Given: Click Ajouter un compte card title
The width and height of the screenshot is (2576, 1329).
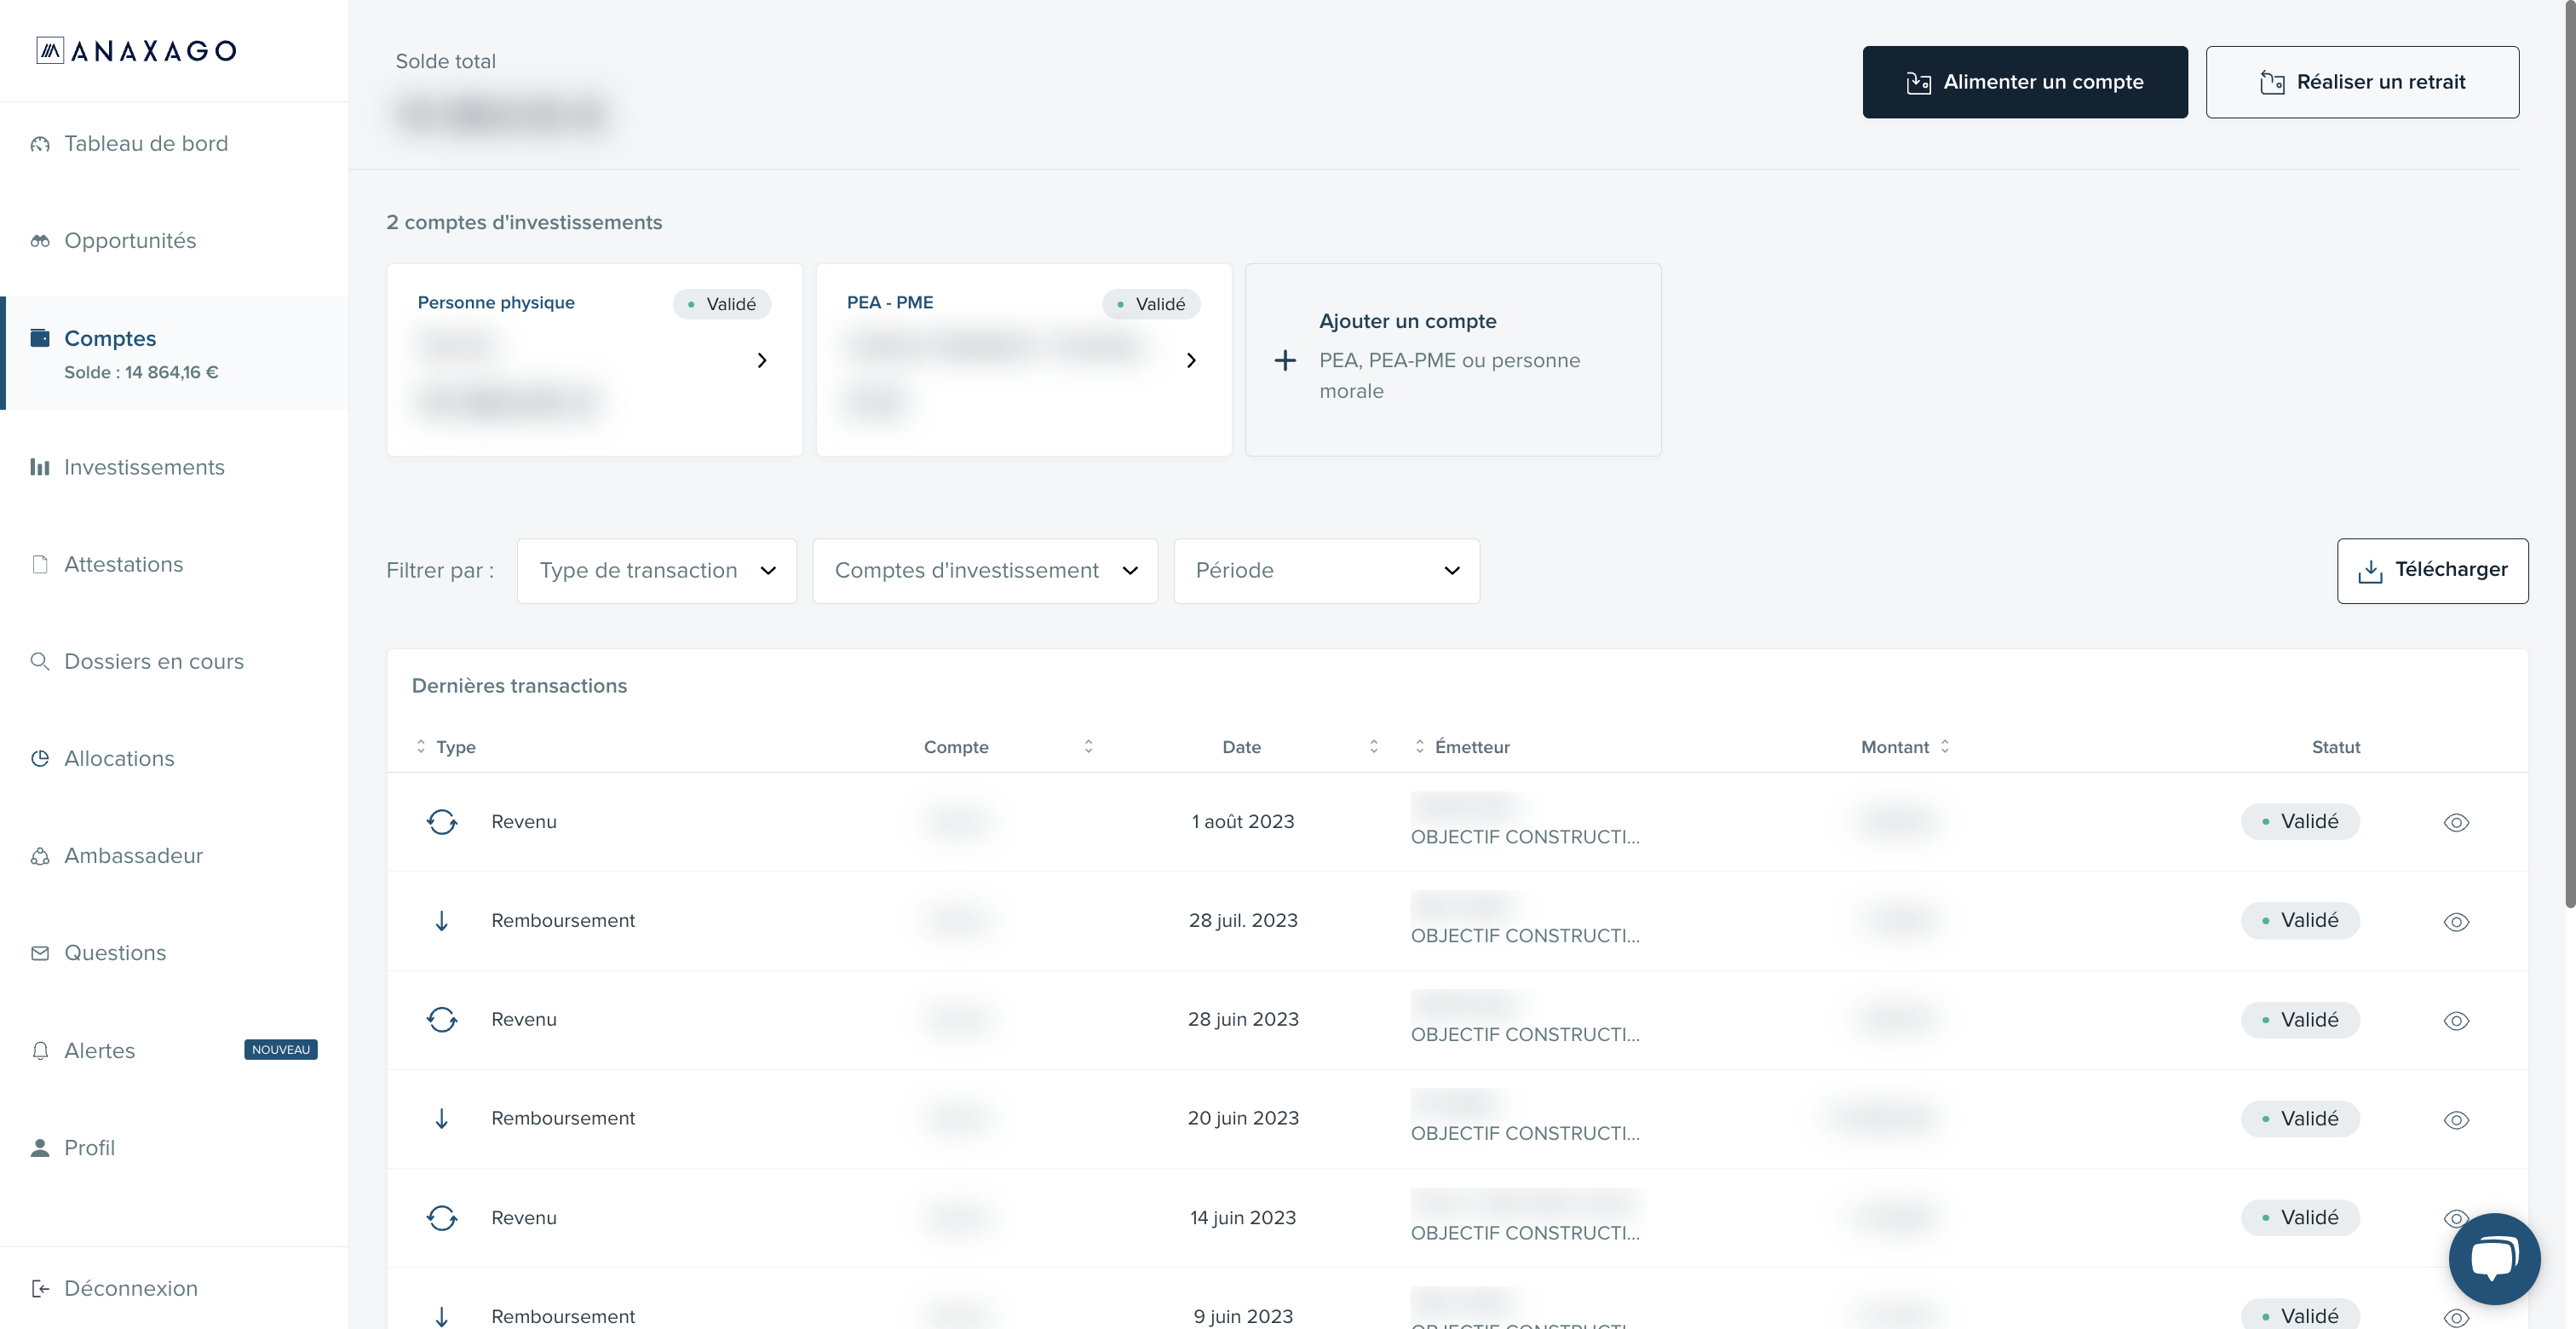Looking at the screenshot, I should 1407,321.
